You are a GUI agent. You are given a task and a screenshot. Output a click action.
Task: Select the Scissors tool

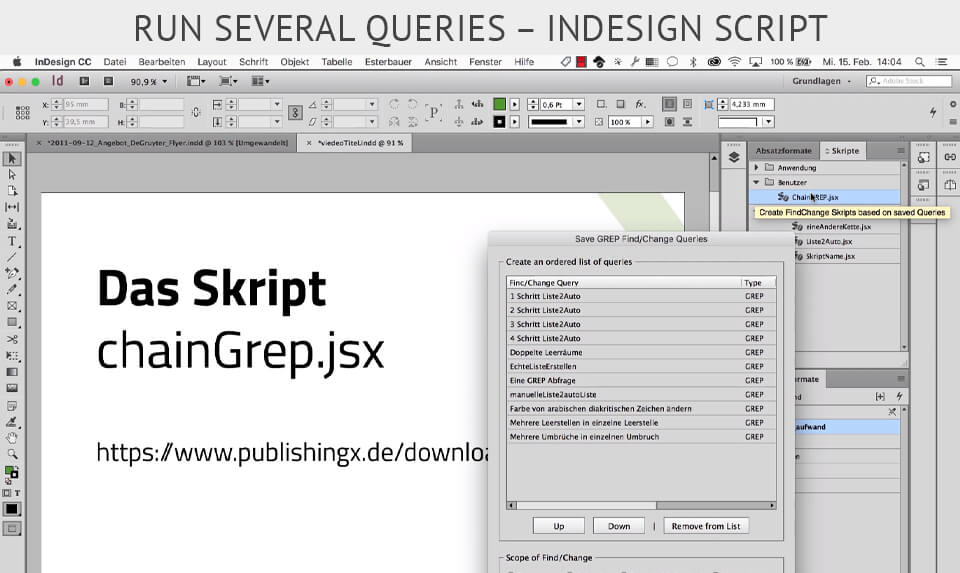(12, 339)
